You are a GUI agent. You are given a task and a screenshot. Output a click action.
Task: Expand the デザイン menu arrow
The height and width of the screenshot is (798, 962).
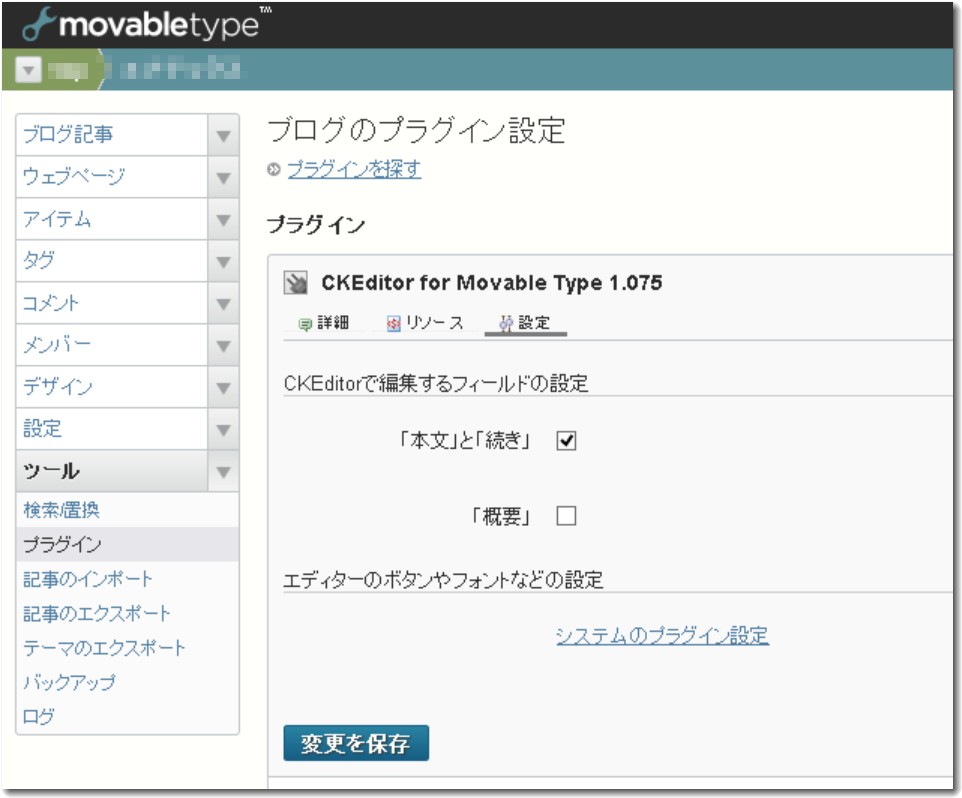click(x=223, y=387)
